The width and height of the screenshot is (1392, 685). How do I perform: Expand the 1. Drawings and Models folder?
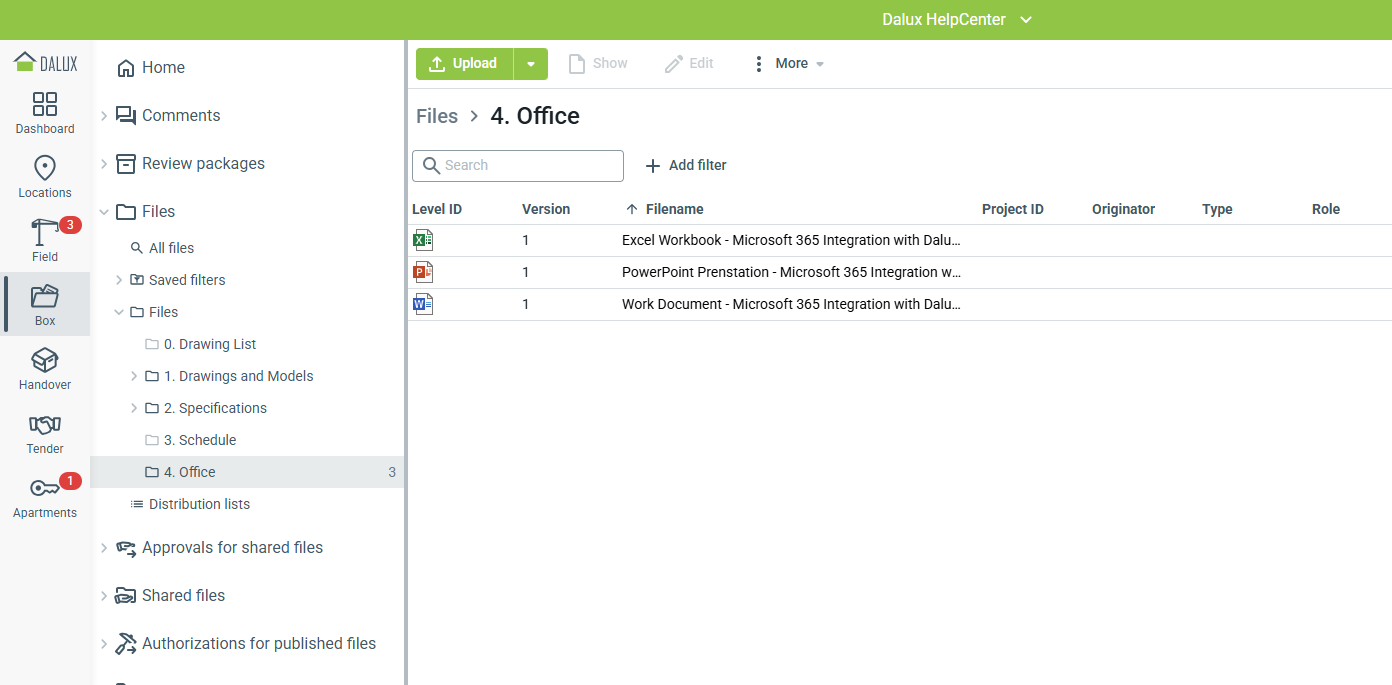(x=134, y=376)
